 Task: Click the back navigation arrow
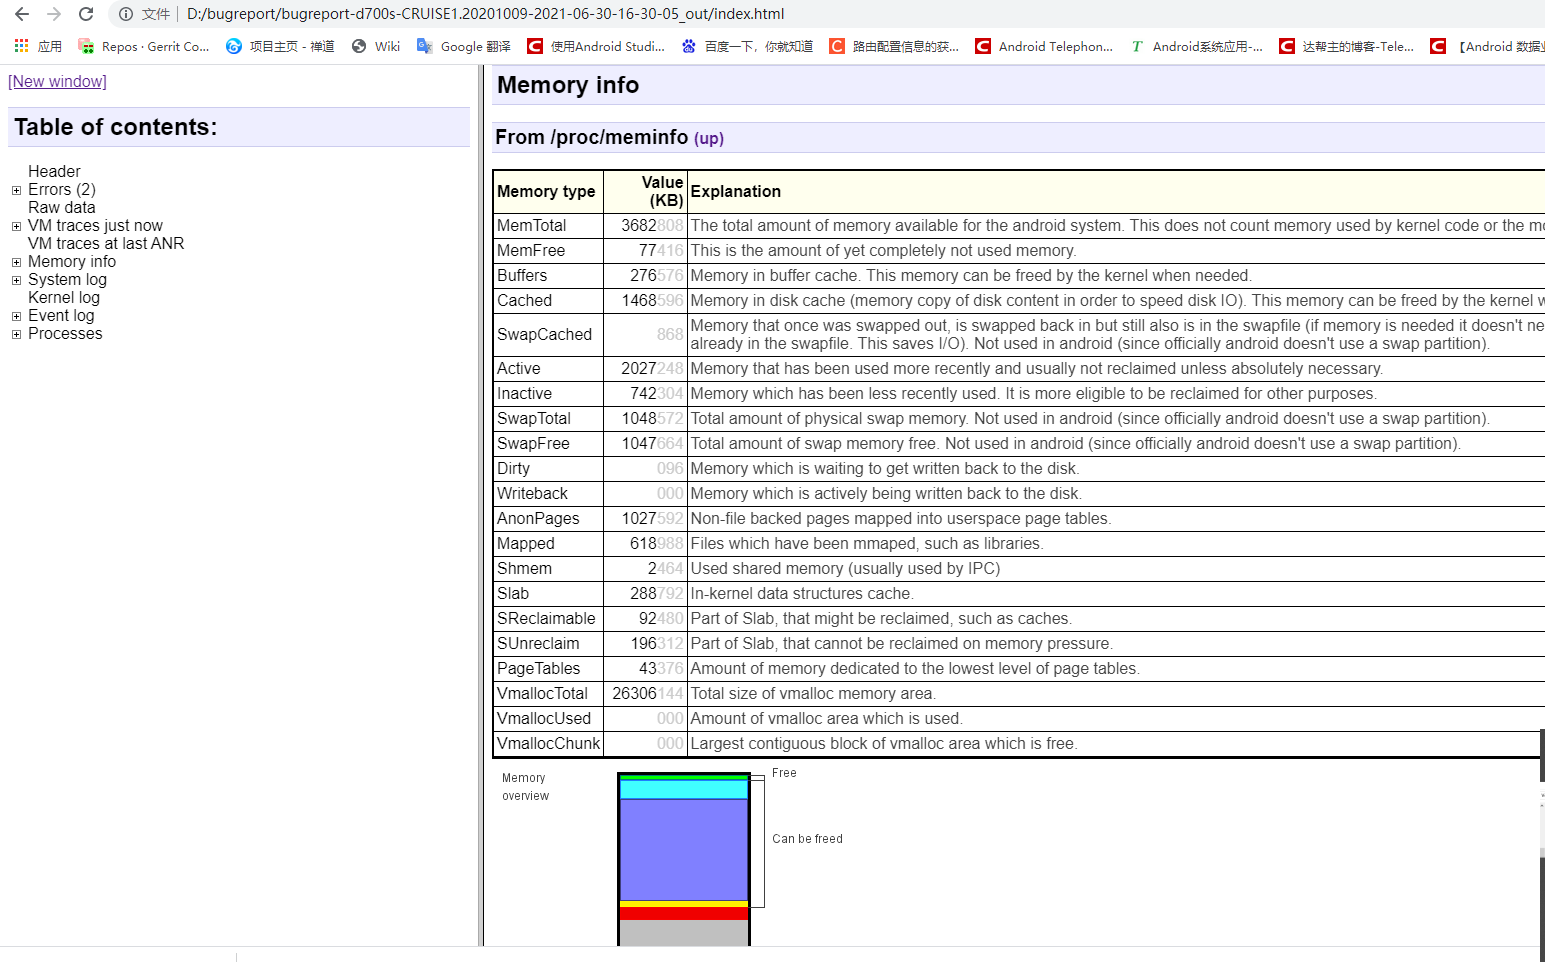(x=21, y=14)
